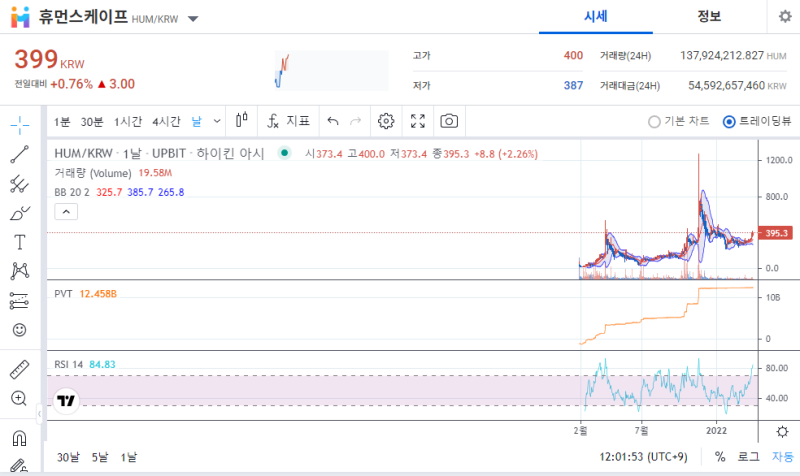Open the emoji icons tool

pyautogui.click(x=20, y=330)
